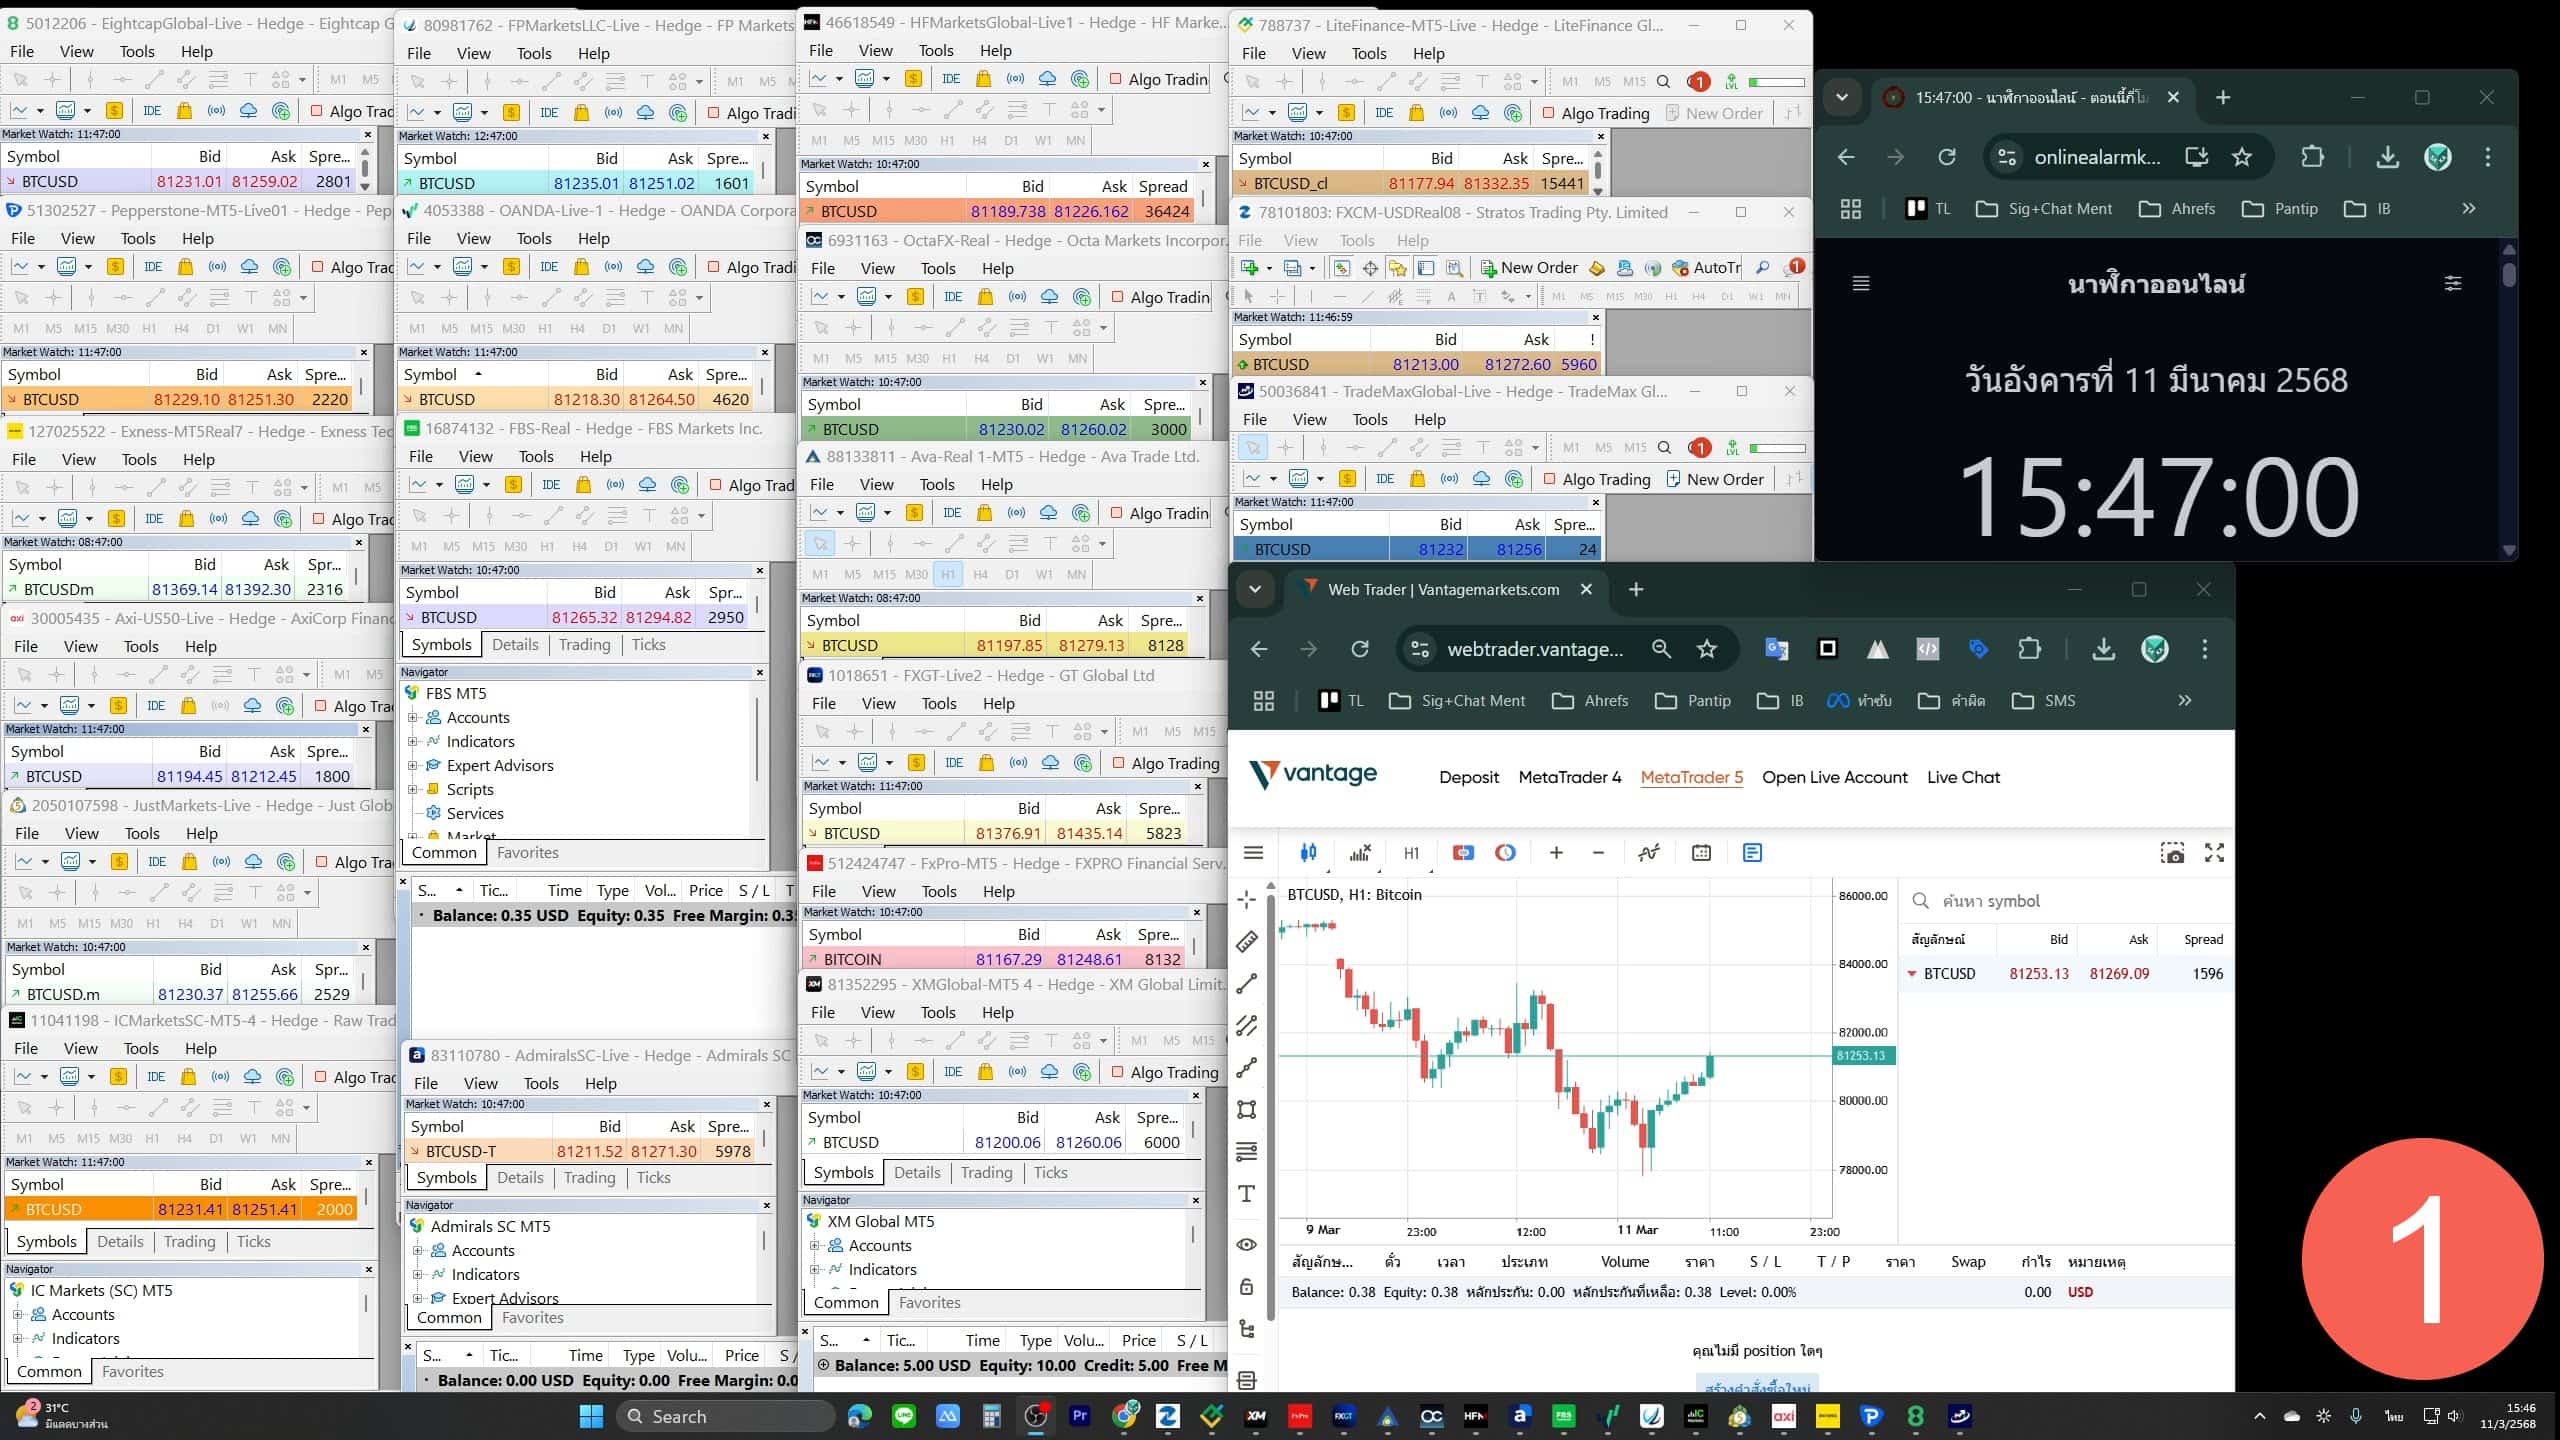Open objects dropdown arrow in LiteFinance drawing toolbar
Screen dimensions: 2560x1440
(1536, 82)
